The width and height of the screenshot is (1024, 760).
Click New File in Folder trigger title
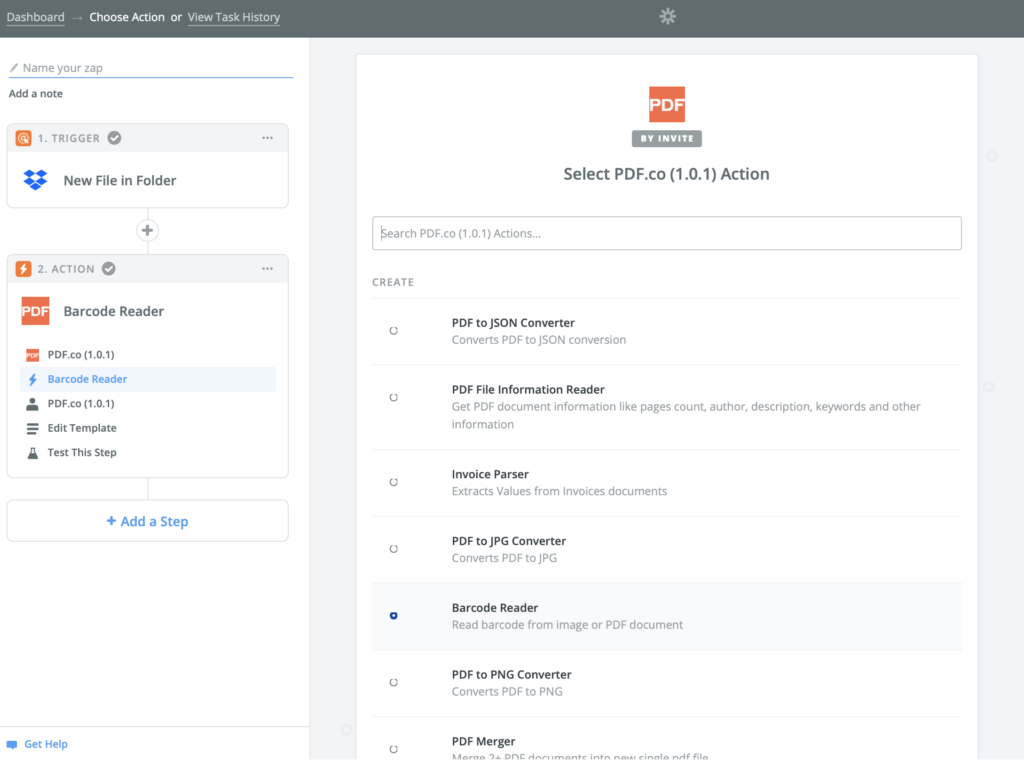coord(120,180)
